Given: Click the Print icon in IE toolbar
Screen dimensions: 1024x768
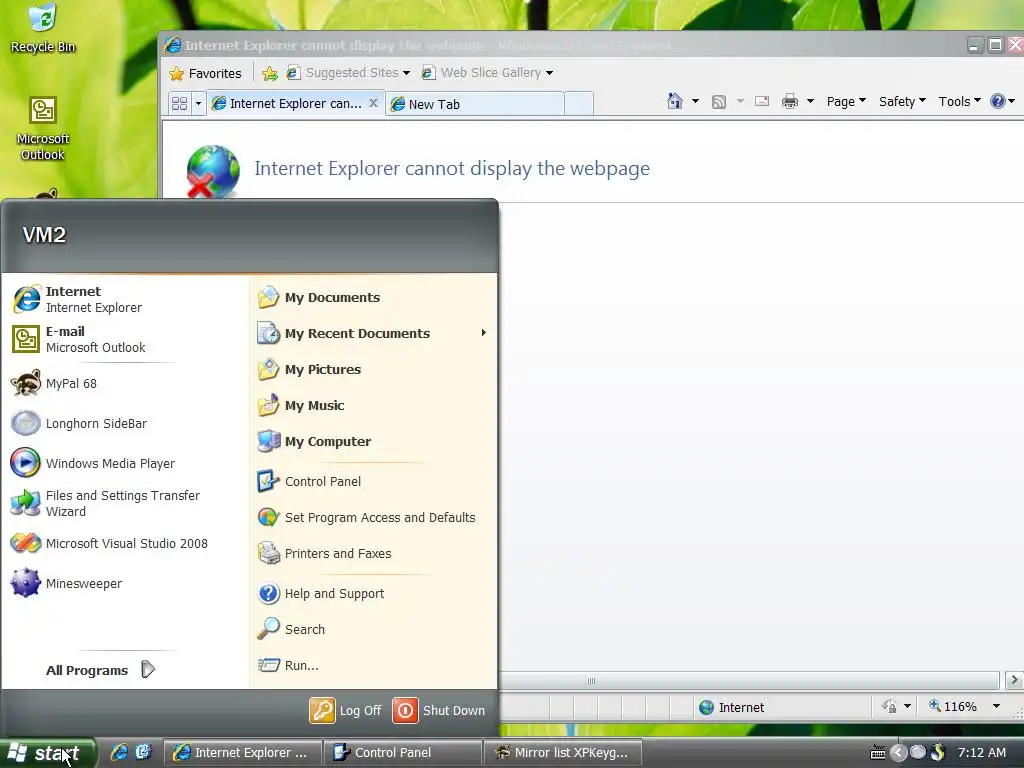Looking at the screenshot, I should [790, 101].
